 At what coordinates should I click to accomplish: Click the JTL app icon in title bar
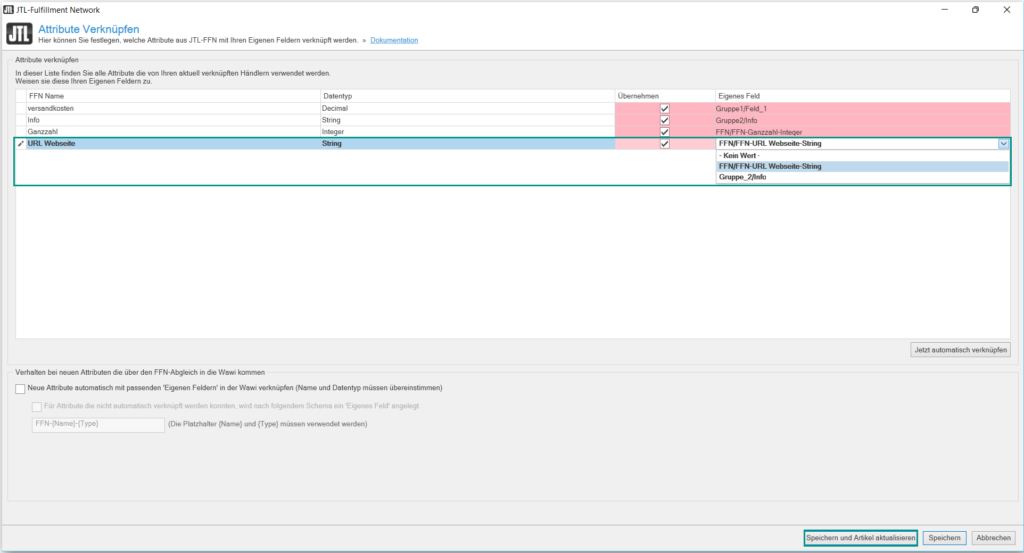9,8
